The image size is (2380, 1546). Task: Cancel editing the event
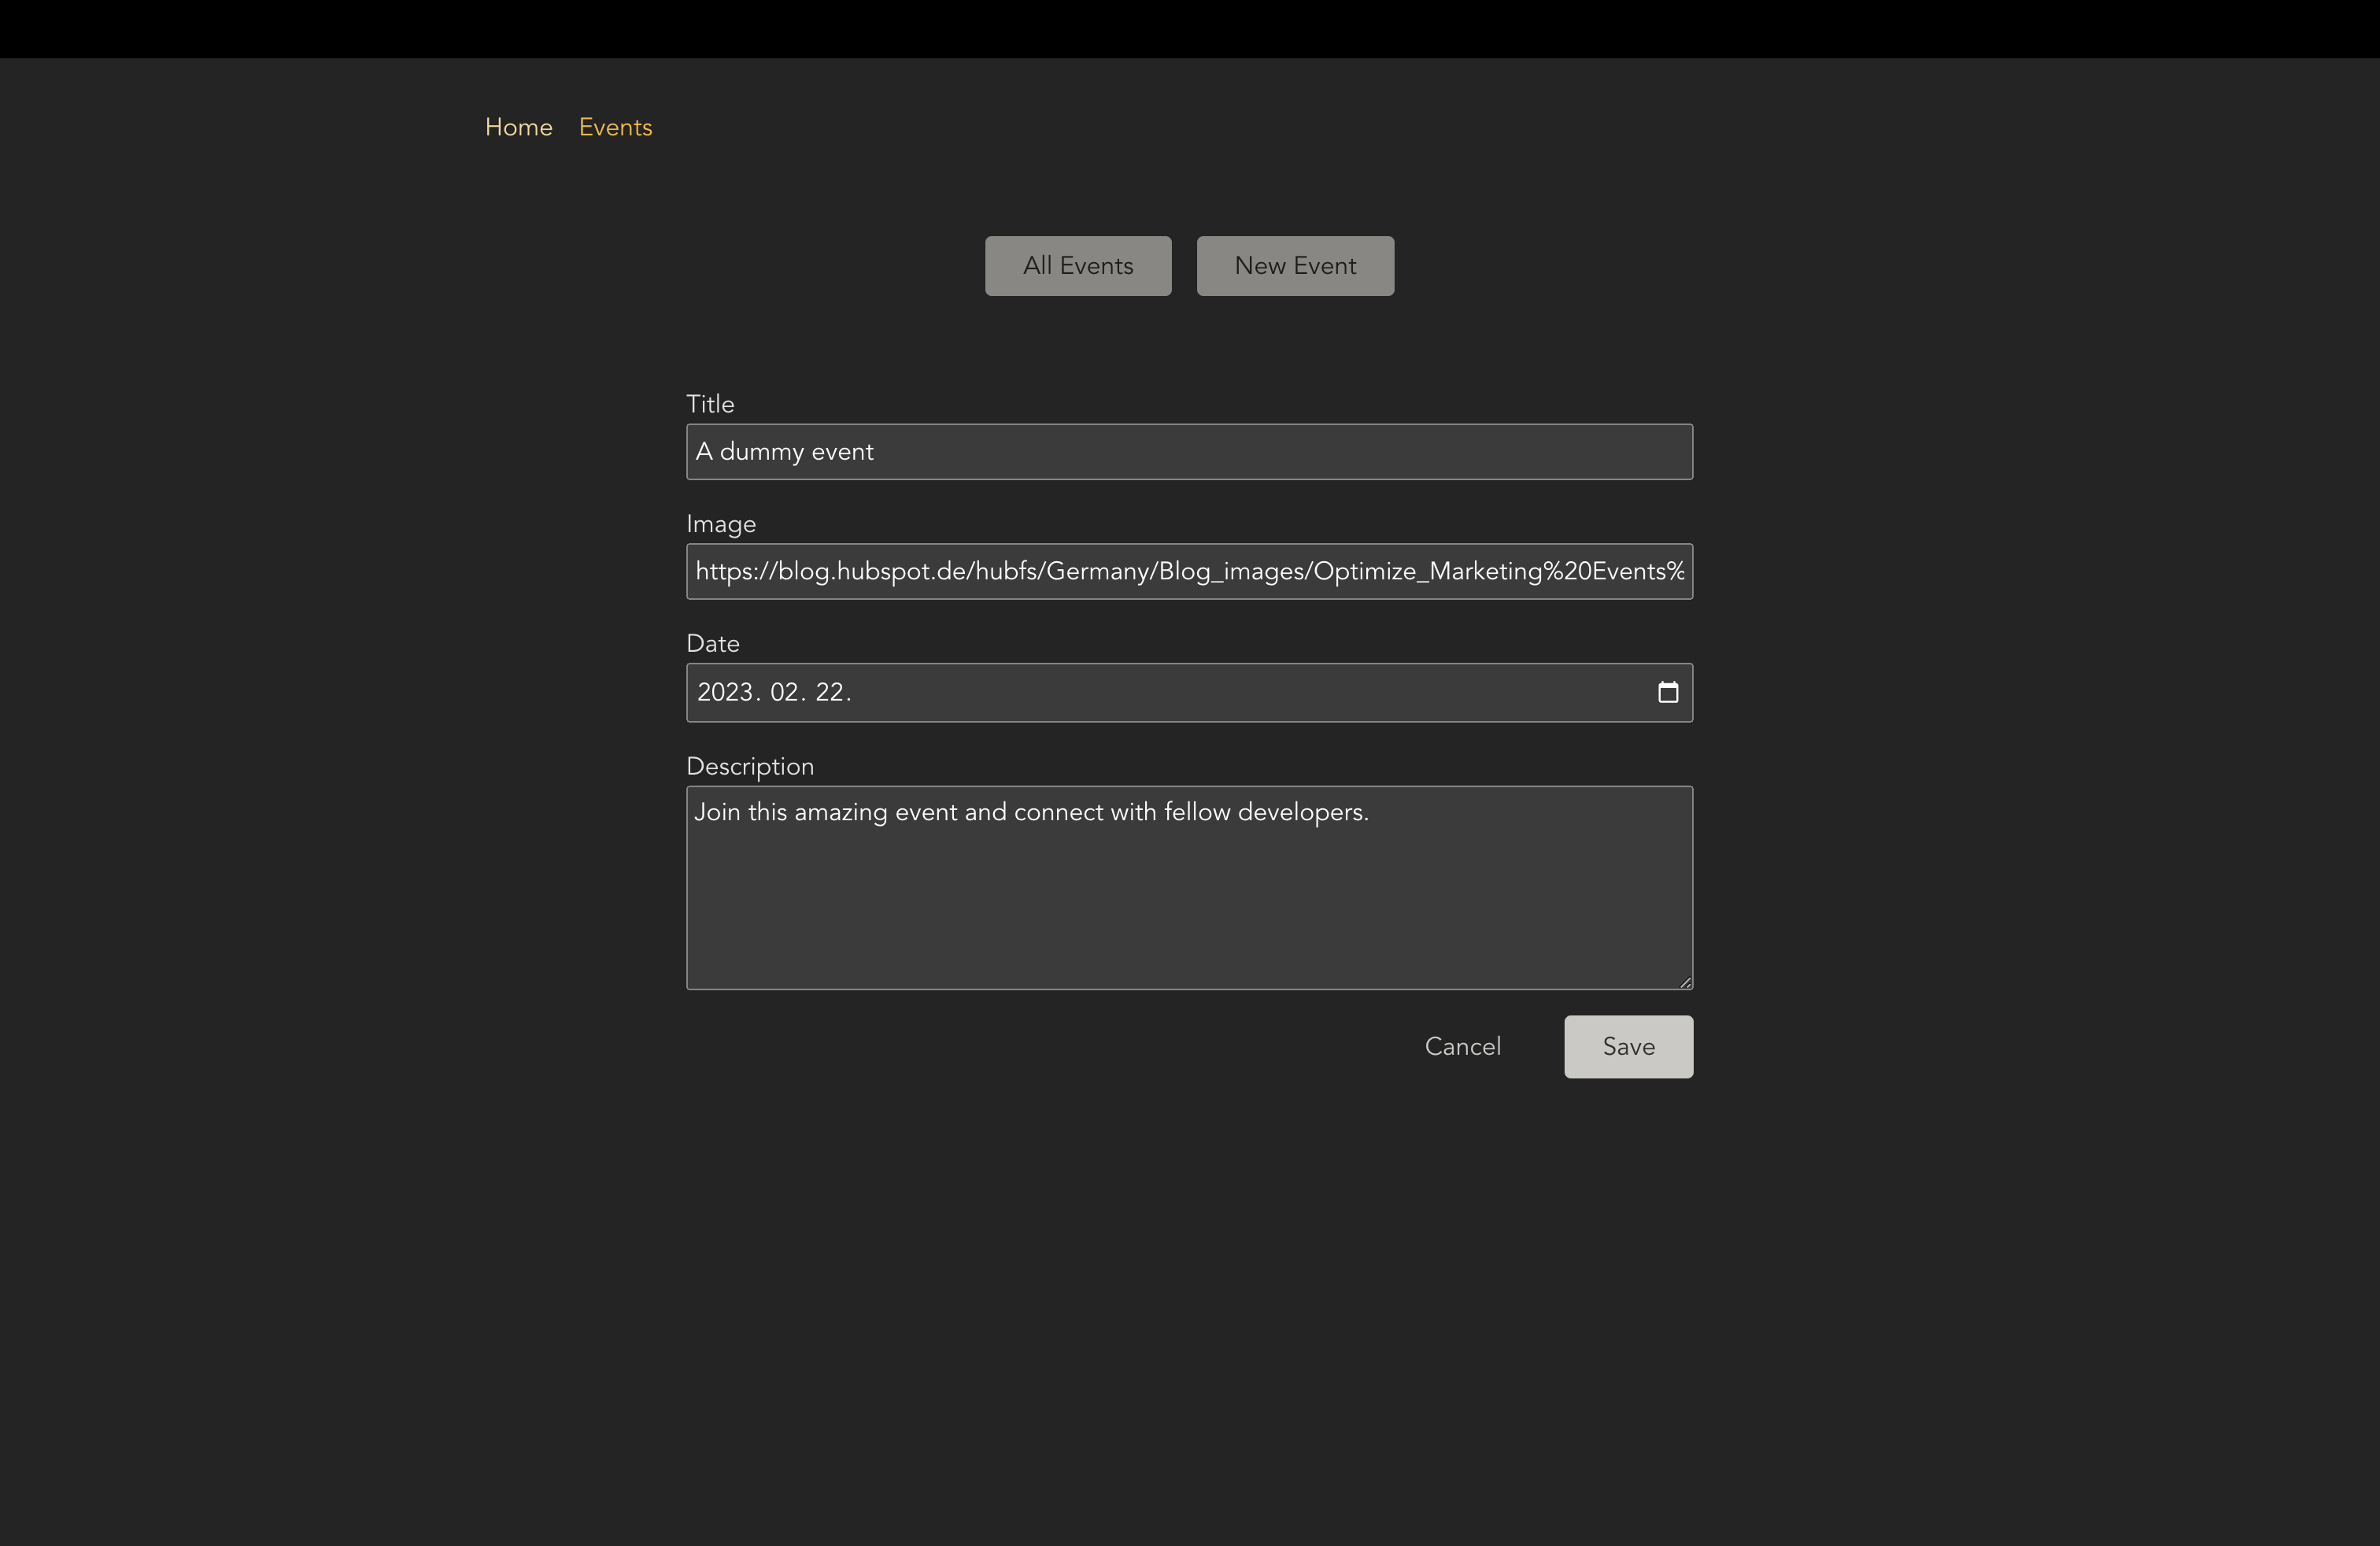pos(1462,1046)
